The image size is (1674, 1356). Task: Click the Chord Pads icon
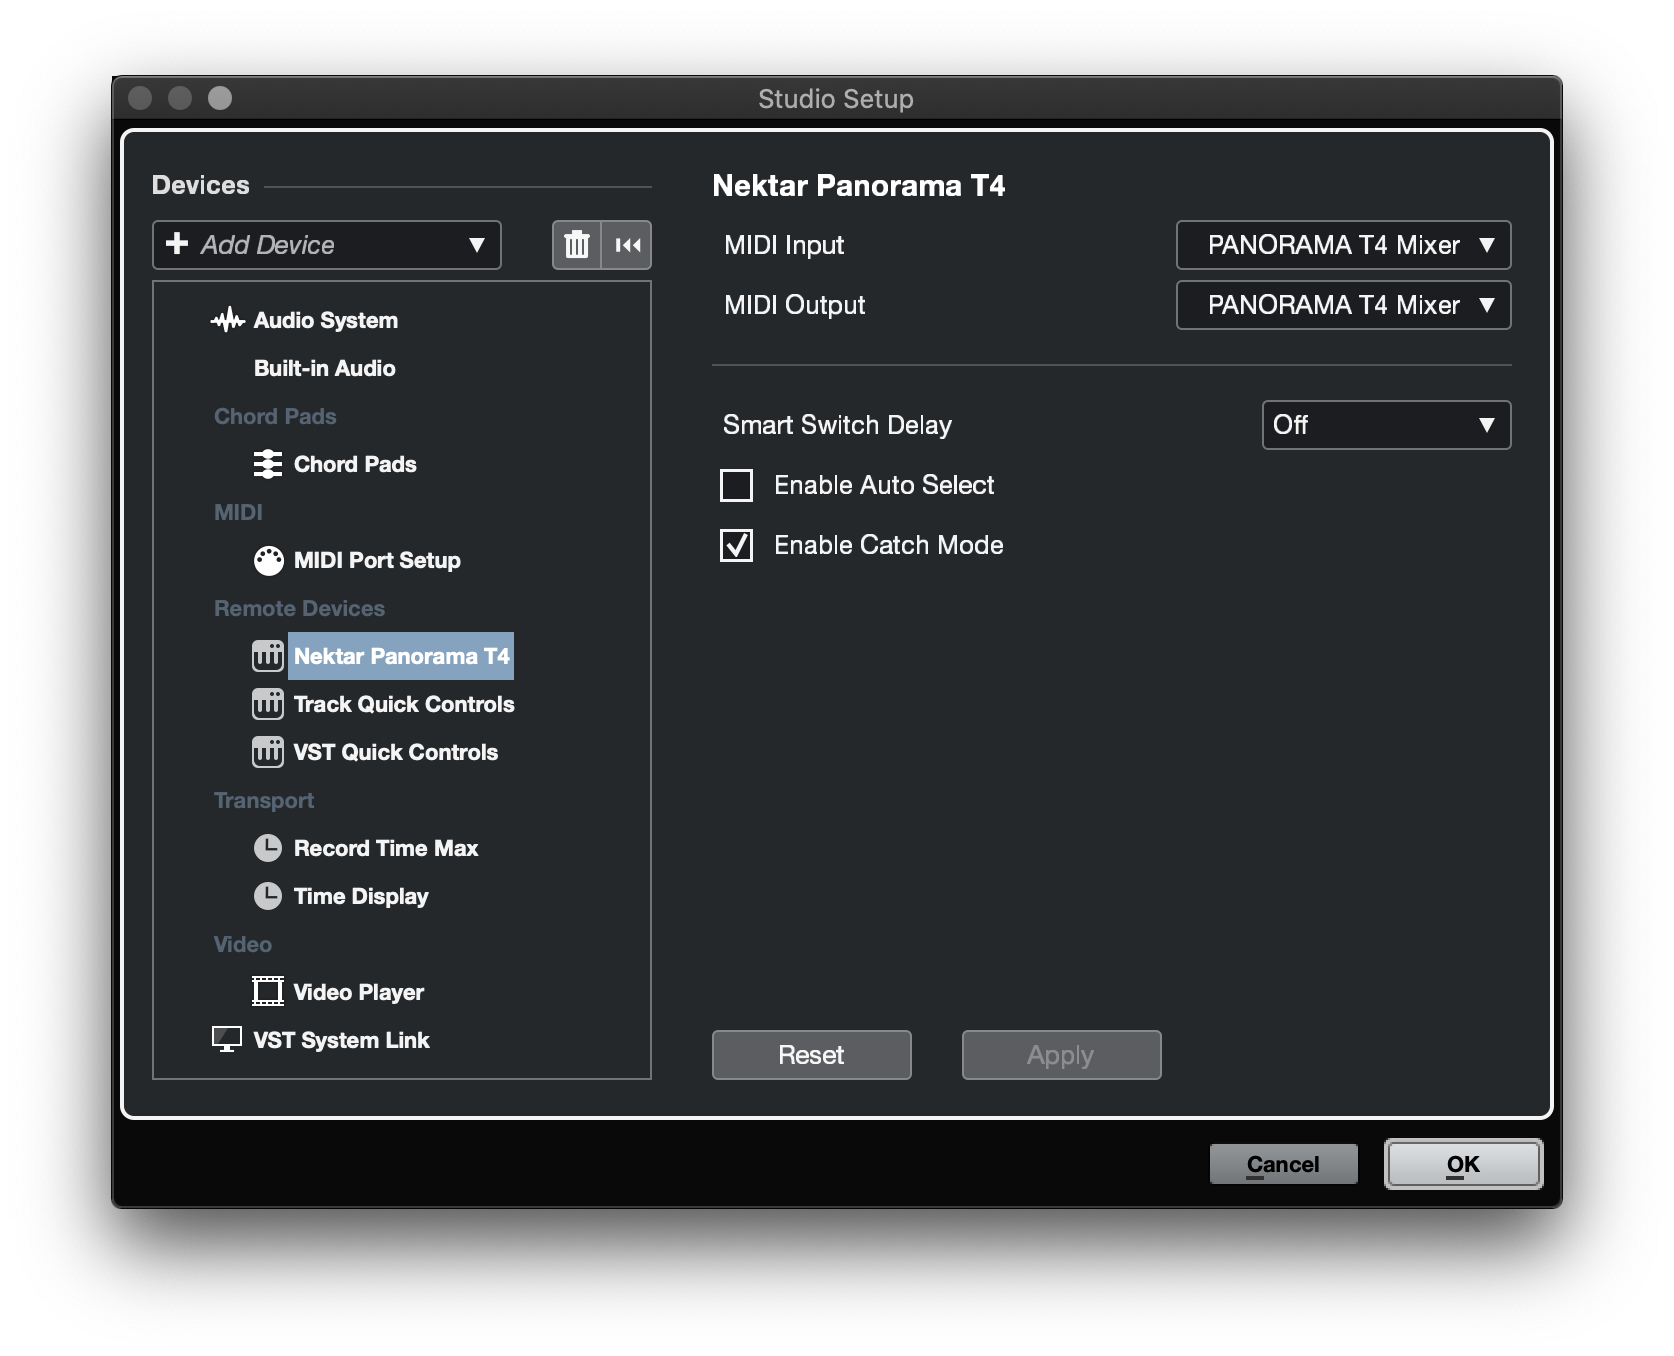(268, 464)
